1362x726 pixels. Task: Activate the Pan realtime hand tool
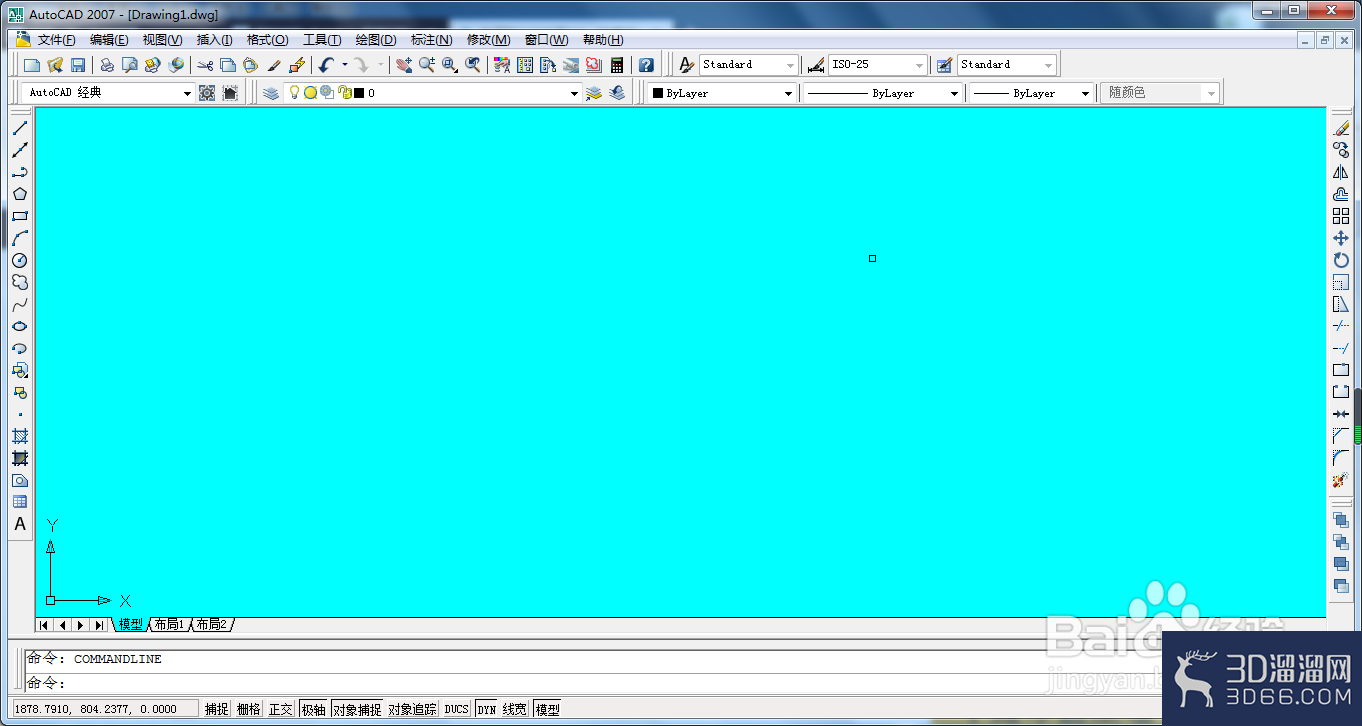tap(404, 65)
